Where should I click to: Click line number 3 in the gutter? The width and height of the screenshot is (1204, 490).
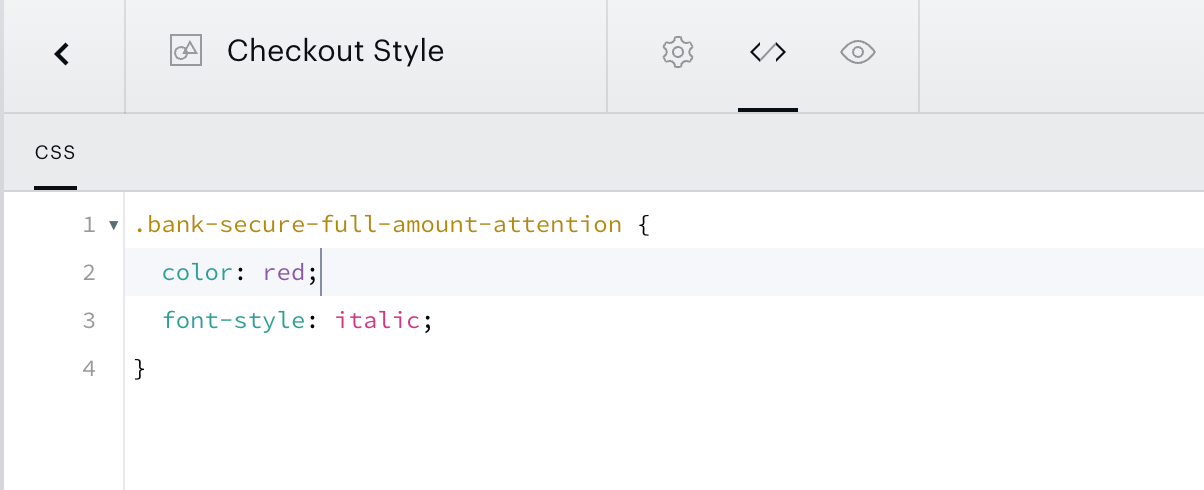[89, 321]
